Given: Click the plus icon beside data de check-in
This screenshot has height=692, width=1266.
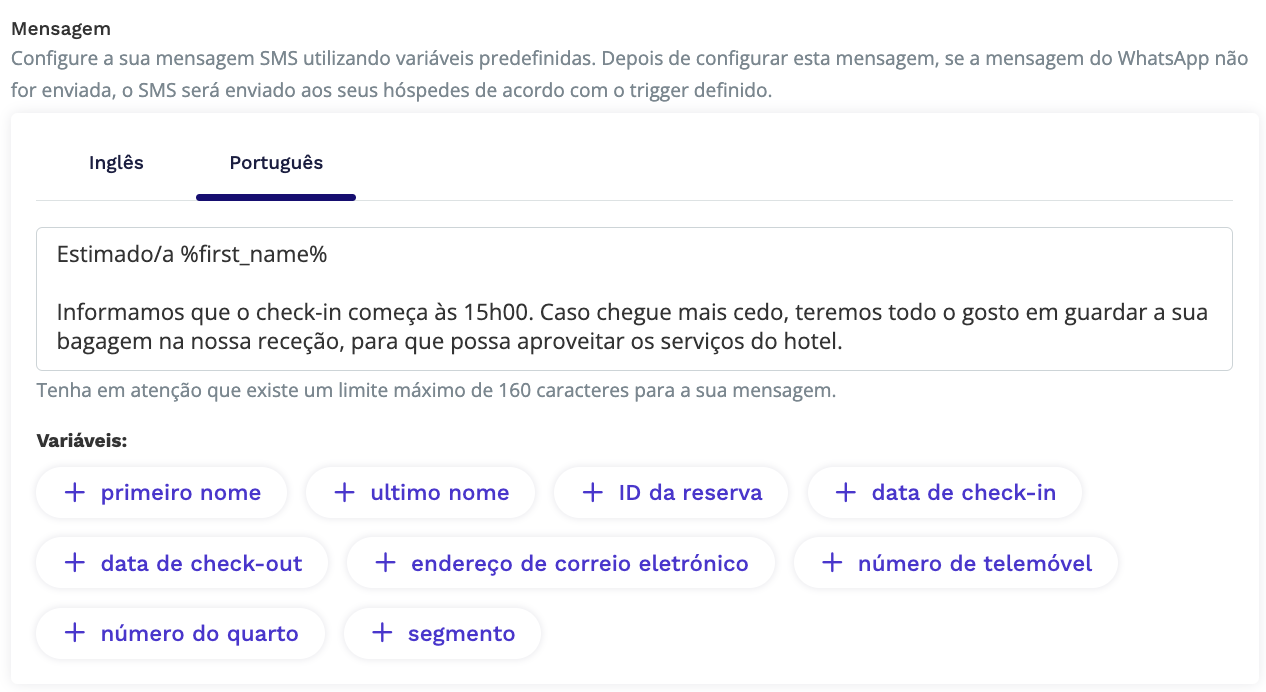Looking at the screenshot, I should tap(846, 493).
